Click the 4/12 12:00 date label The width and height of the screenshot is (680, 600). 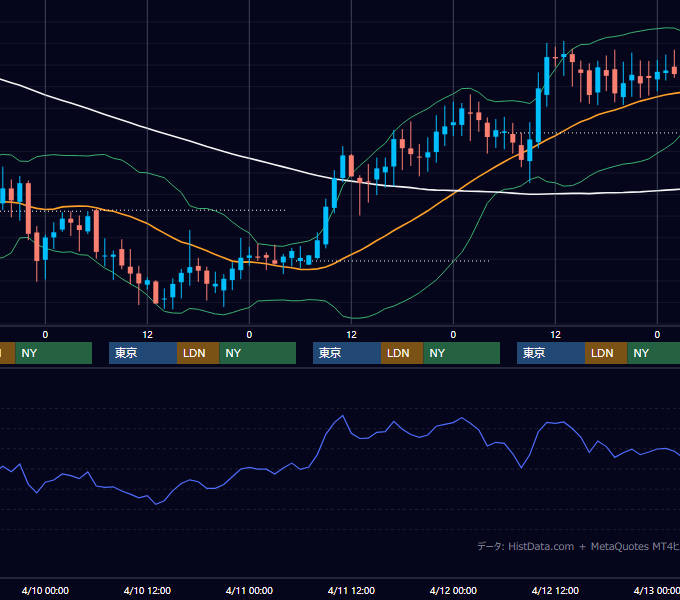pyautogui.click(x=555, y=590)
